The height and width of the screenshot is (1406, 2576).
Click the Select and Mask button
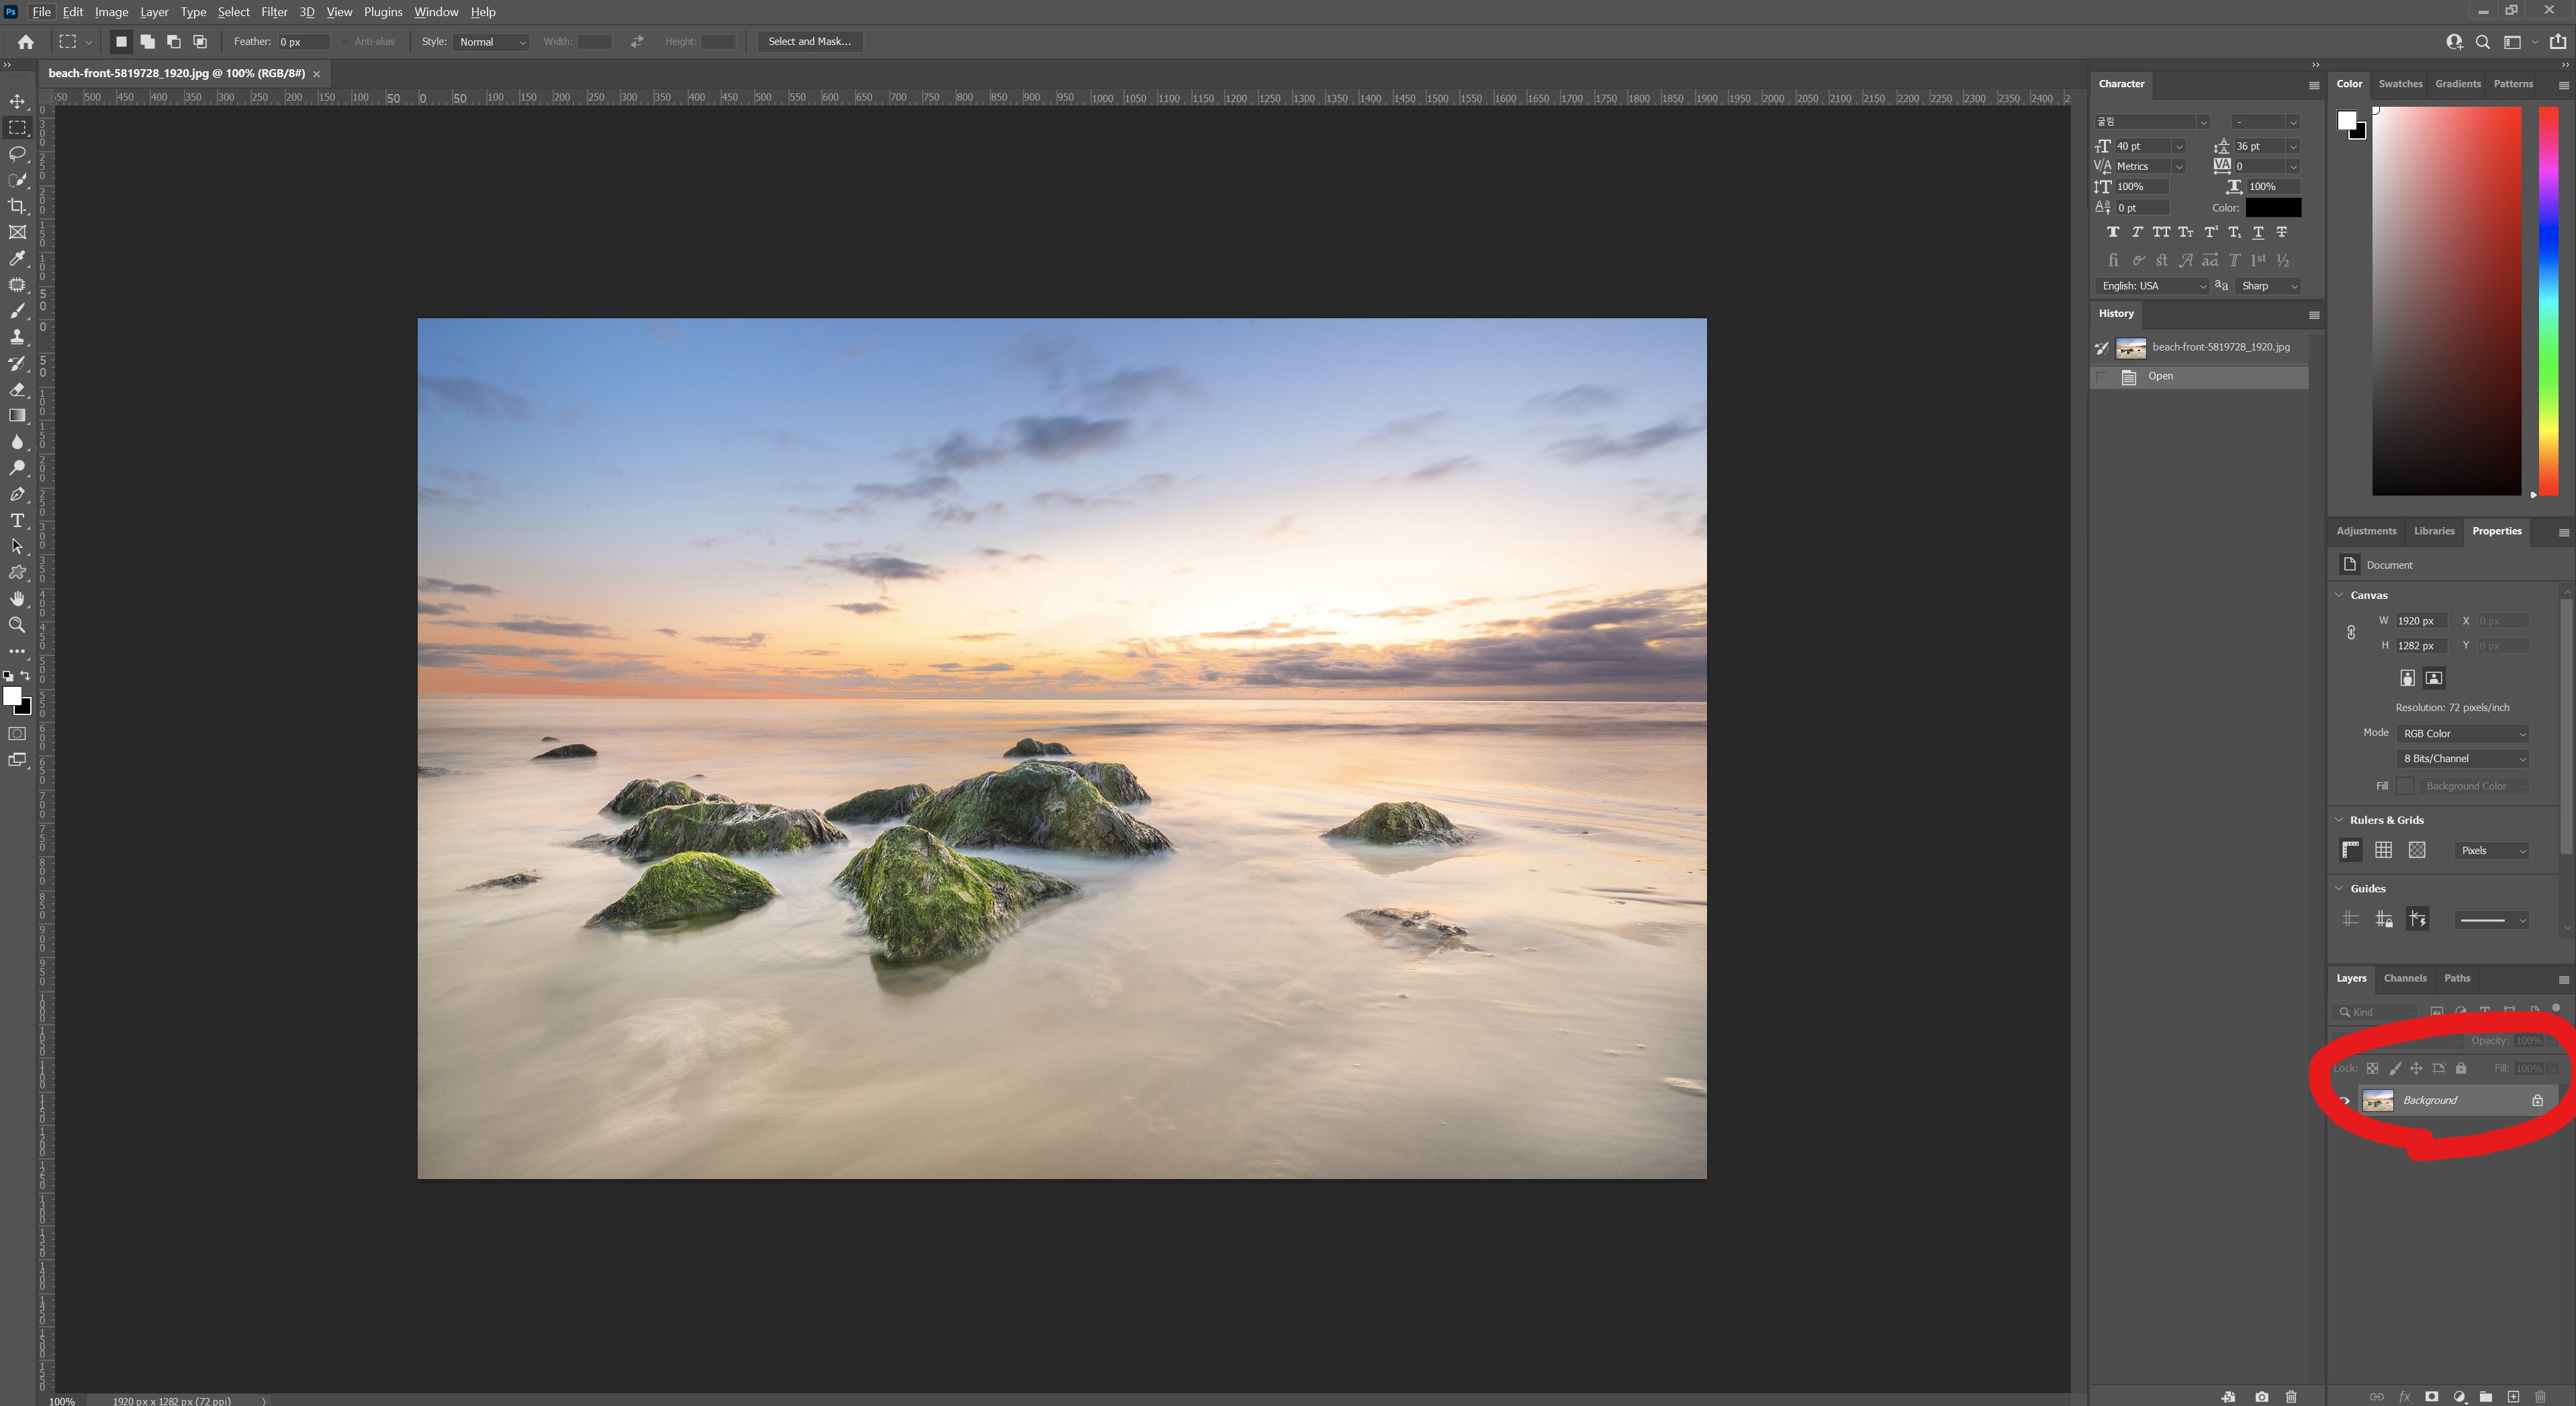coord(809,42)
